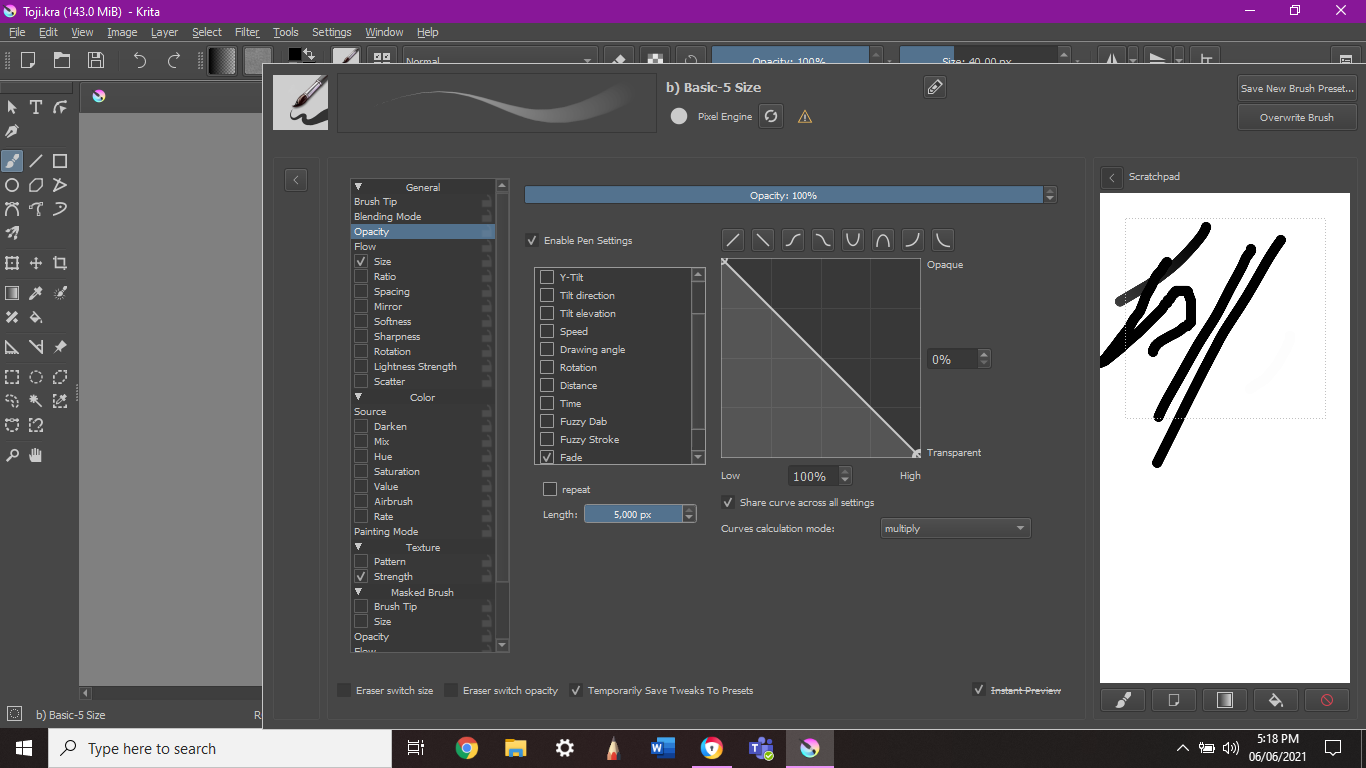Image resolution: width=1366 pixels, height=768 pixels.
Task: Hide the preset list using the left arrow button
Action: pyautogui.click(x=296, y=180)
